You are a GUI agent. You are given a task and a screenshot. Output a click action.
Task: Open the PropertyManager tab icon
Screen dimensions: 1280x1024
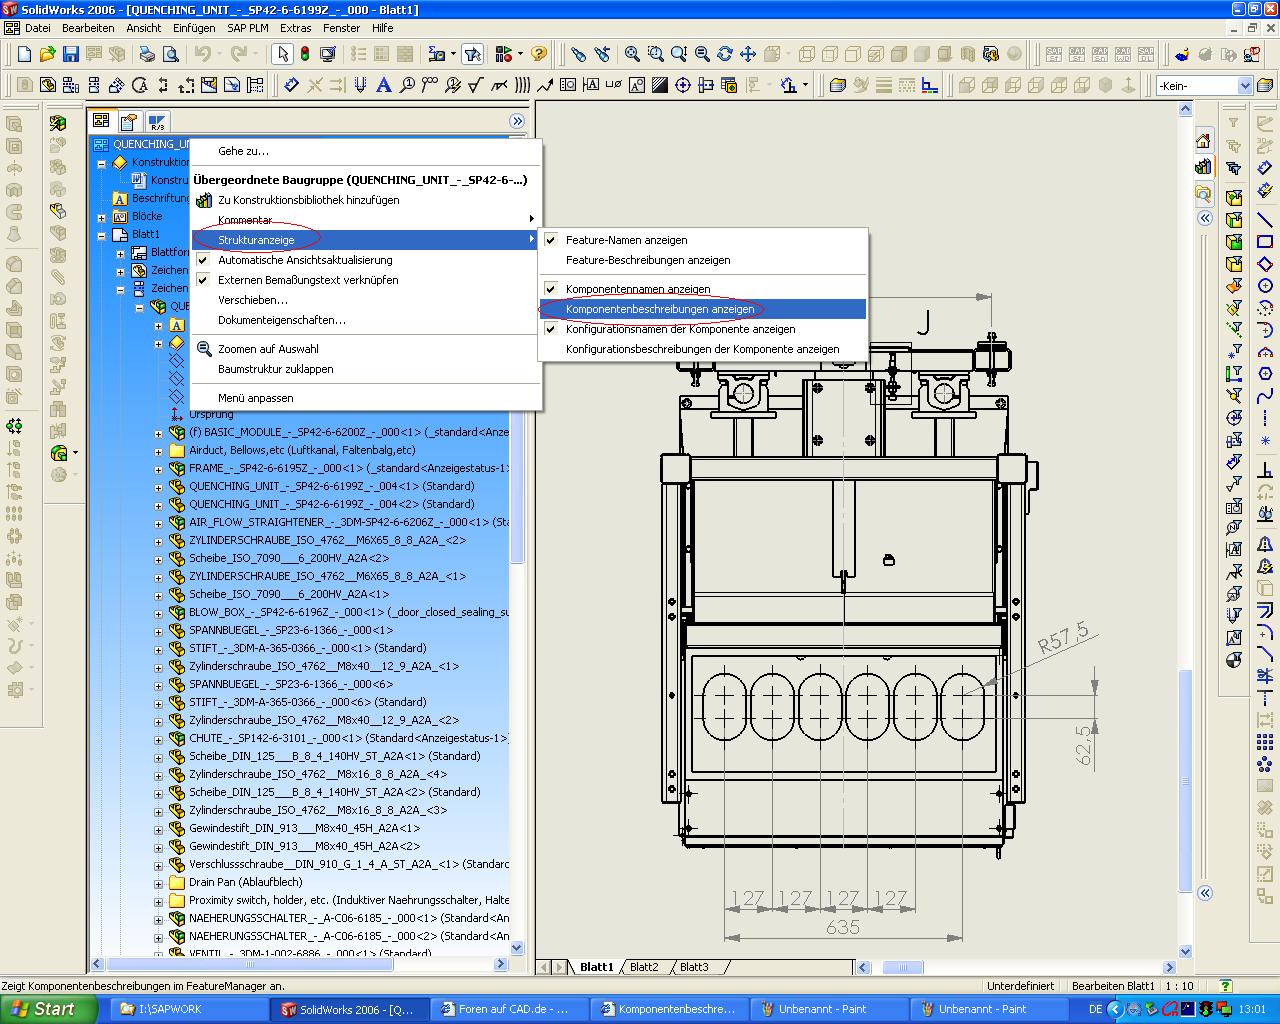point(129,122)
